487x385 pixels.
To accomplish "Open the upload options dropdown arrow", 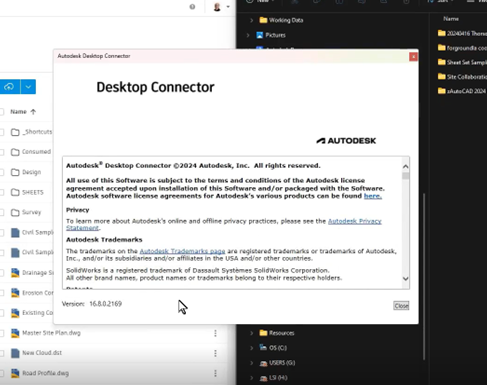I will [x=28, y=87].
